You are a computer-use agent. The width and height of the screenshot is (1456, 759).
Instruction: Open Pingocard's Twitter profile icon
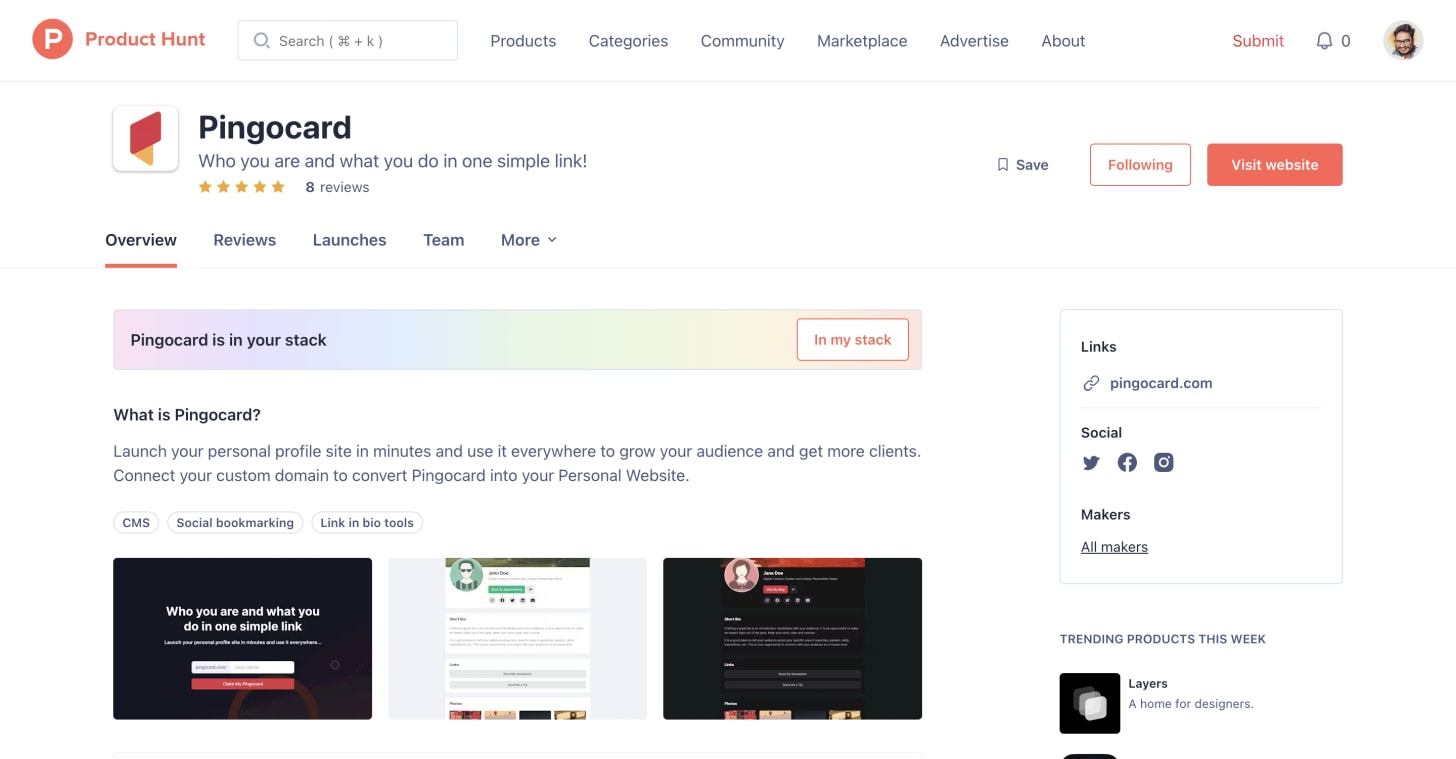[1091, 462]
